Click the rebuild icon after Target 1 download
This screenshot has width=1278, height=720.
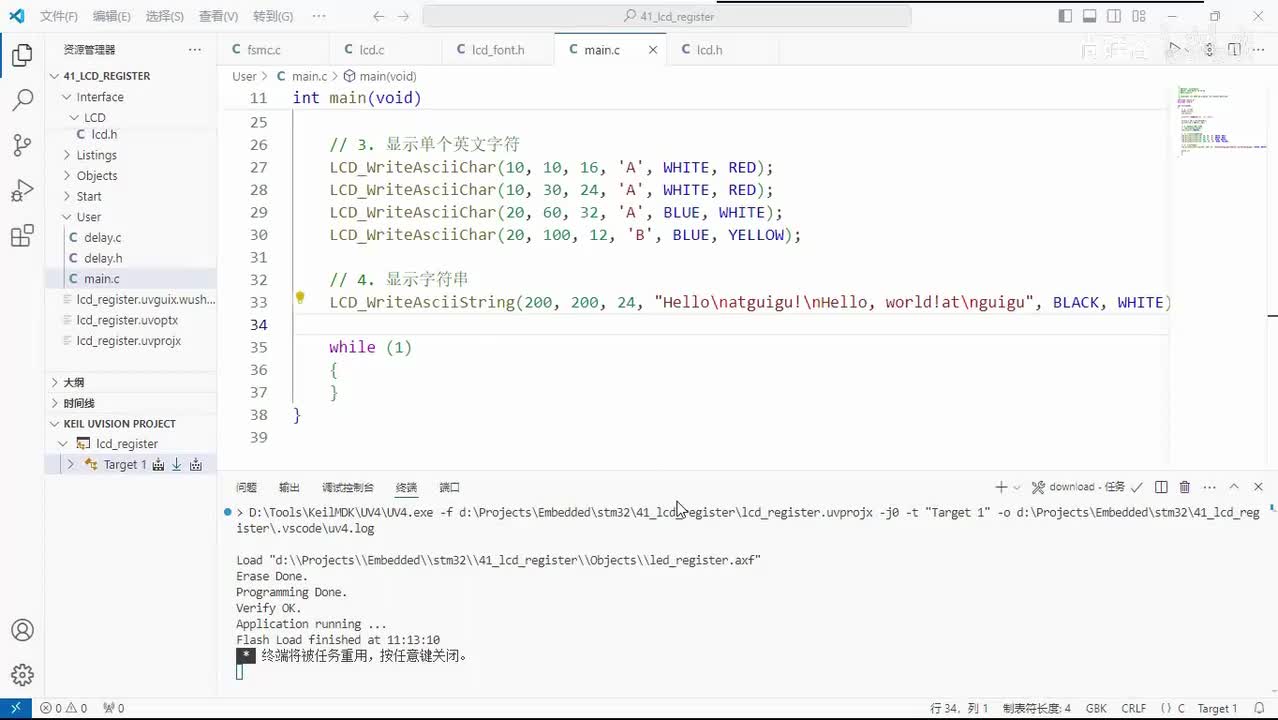click(196, 465)
